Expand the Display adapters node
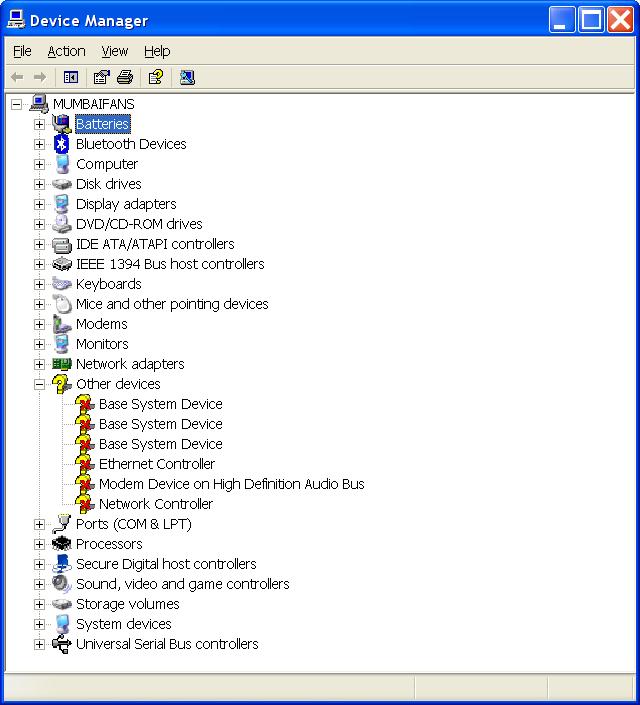 click(39, 204)
